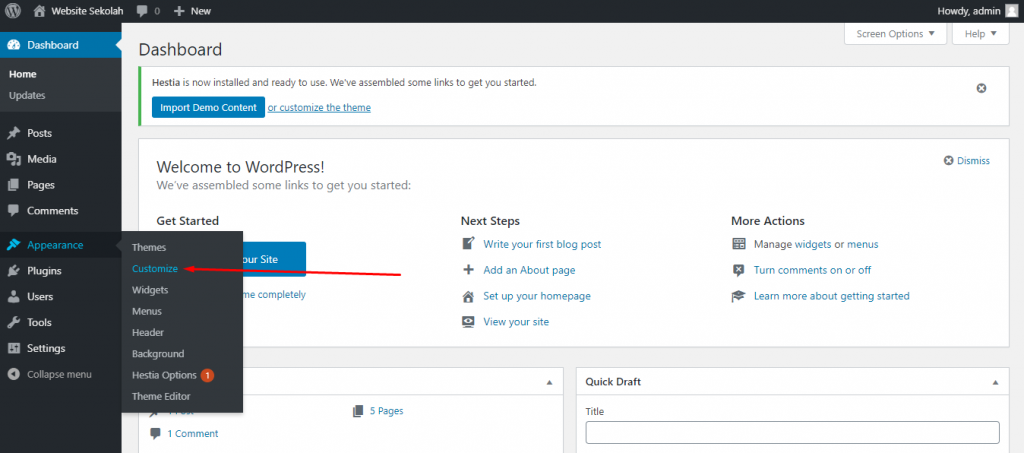1024x453 pixels.
Task: Click the Howdy, admin account menu
Action: click(977, 11)
